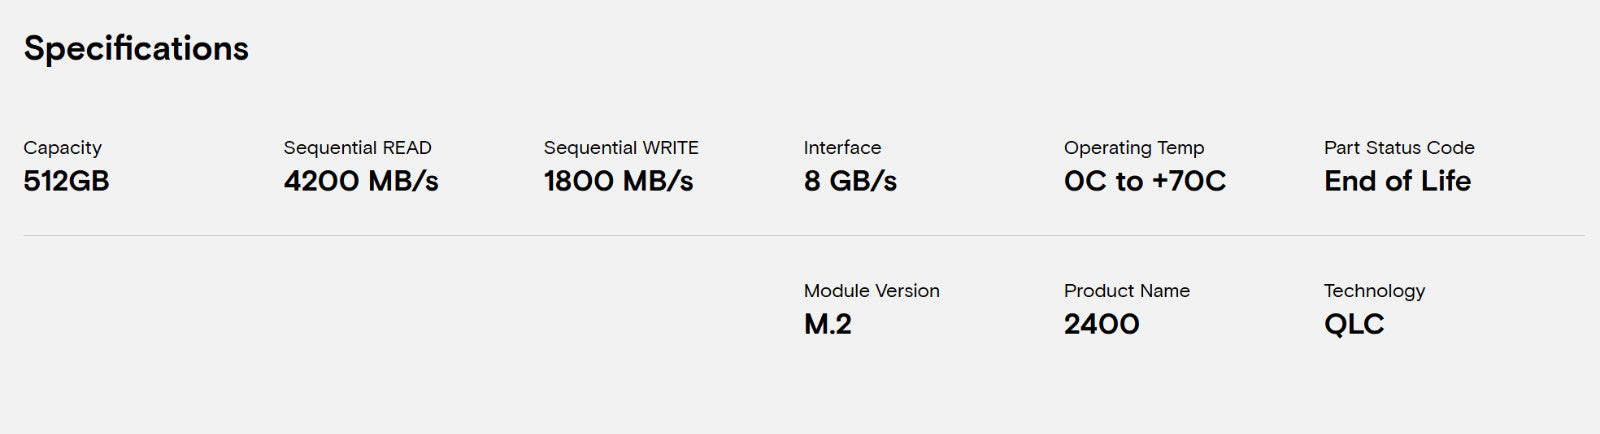Click the Interface label
The width and height of the screenshot is (1600, 434).
[842, 148]
